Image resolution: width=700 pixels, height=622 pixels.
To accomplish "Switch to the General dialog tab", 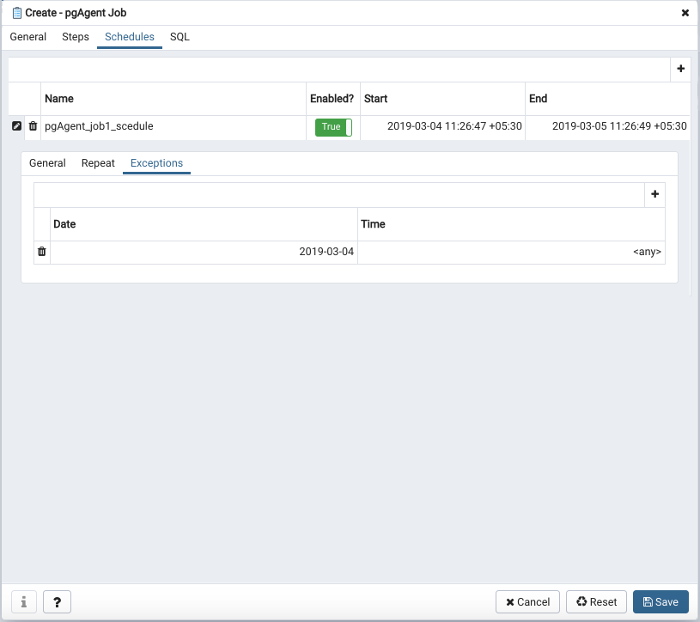I will click(x=28, y=37).
